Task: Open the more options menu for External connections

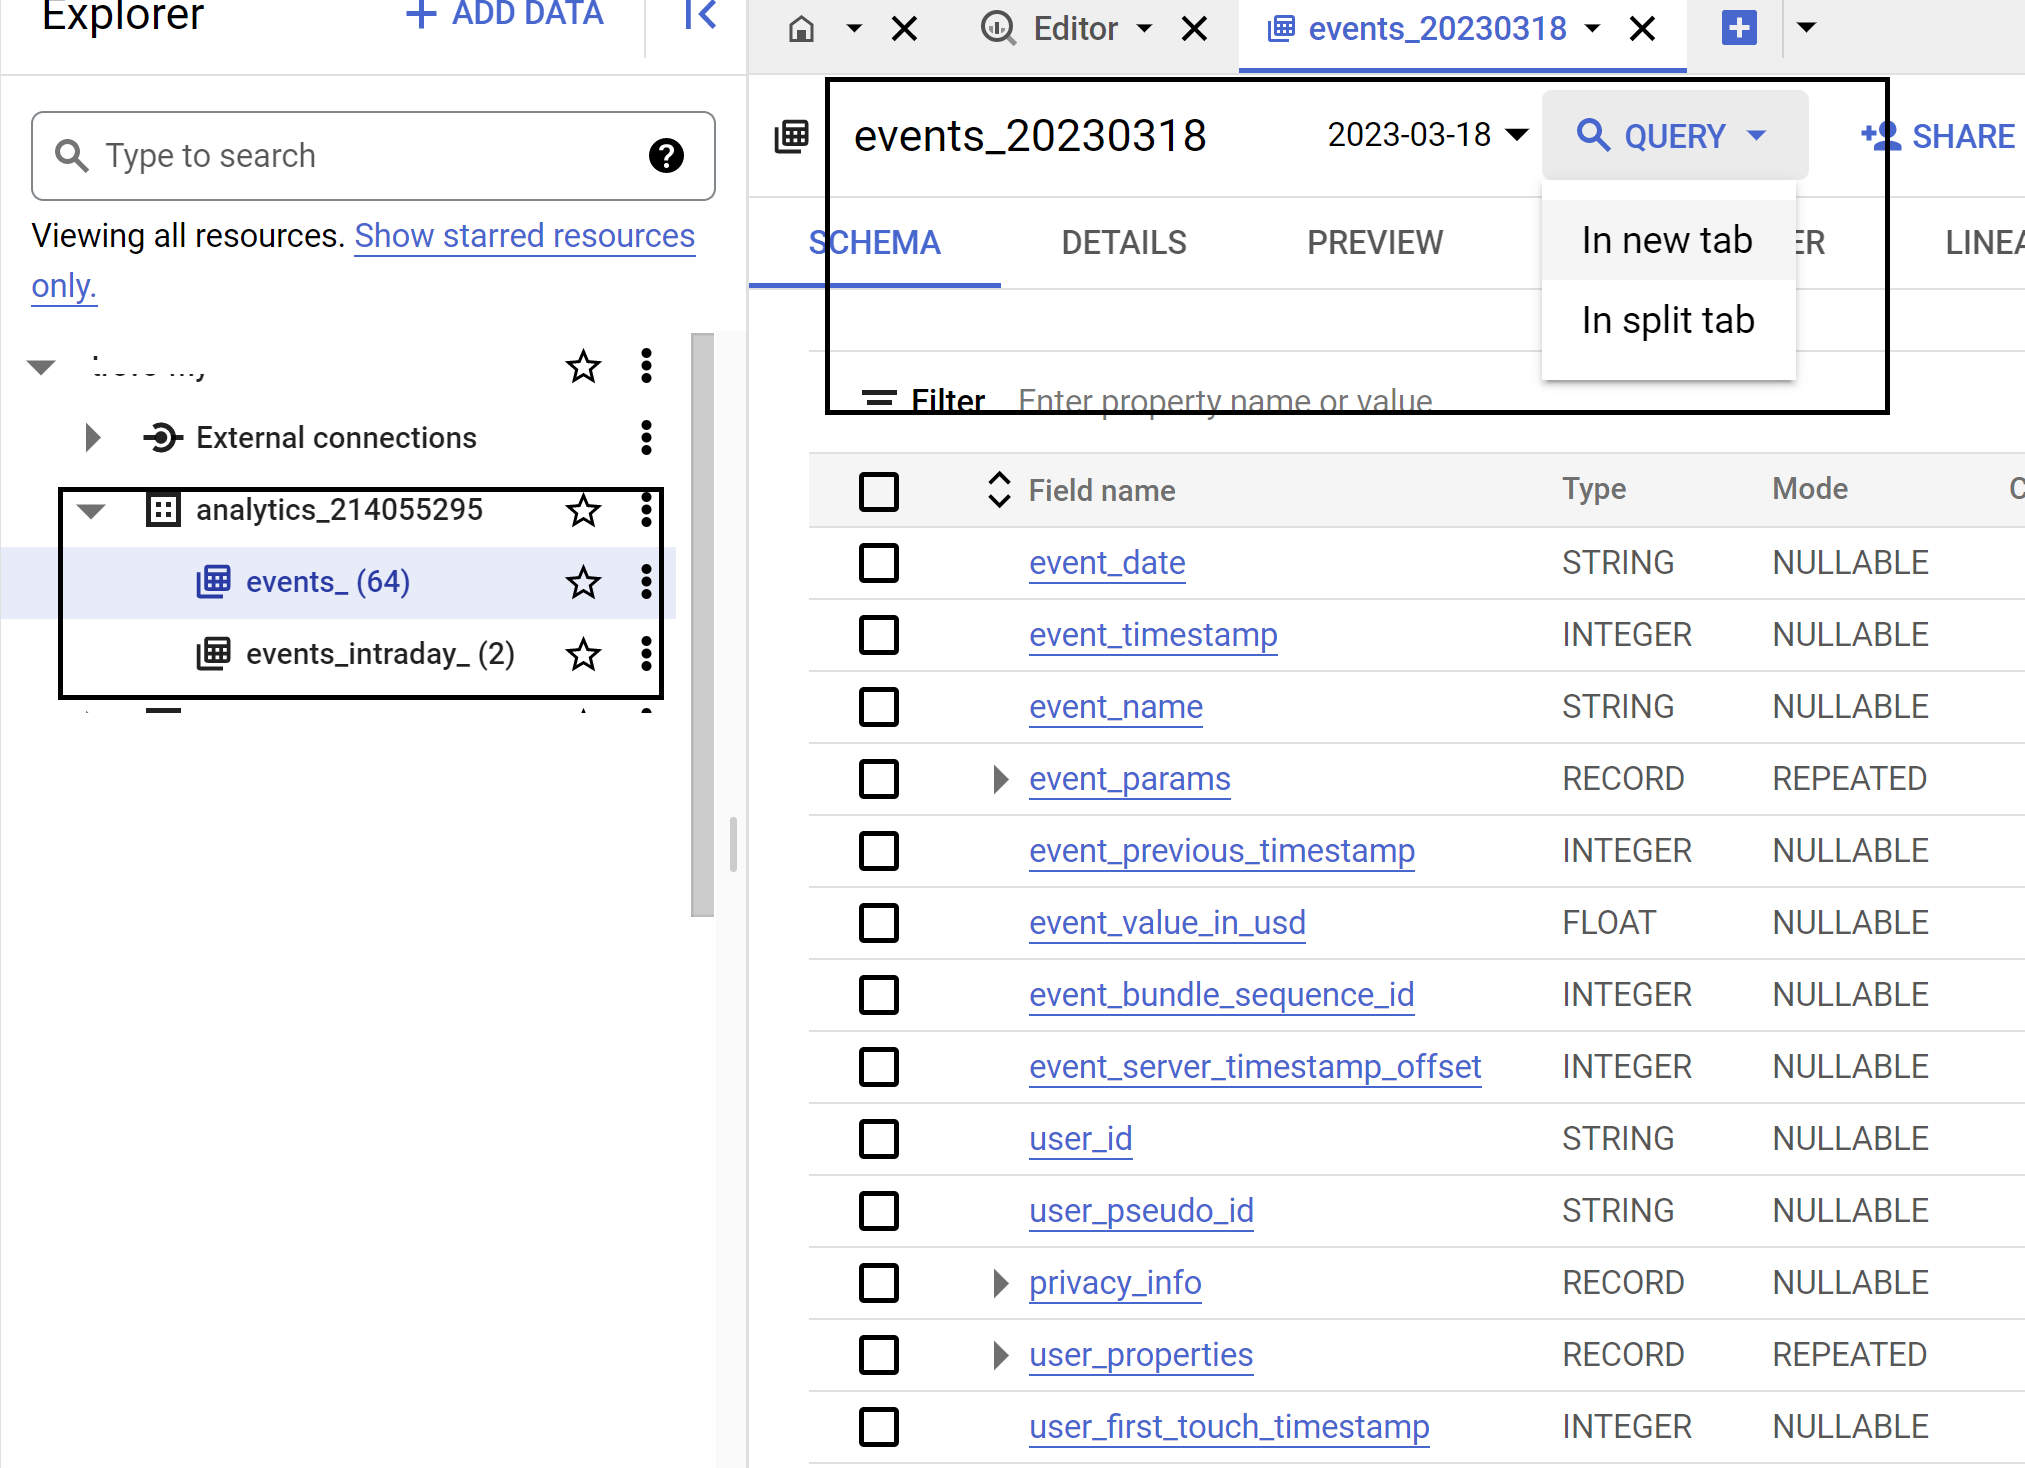Action: [646, 438]
